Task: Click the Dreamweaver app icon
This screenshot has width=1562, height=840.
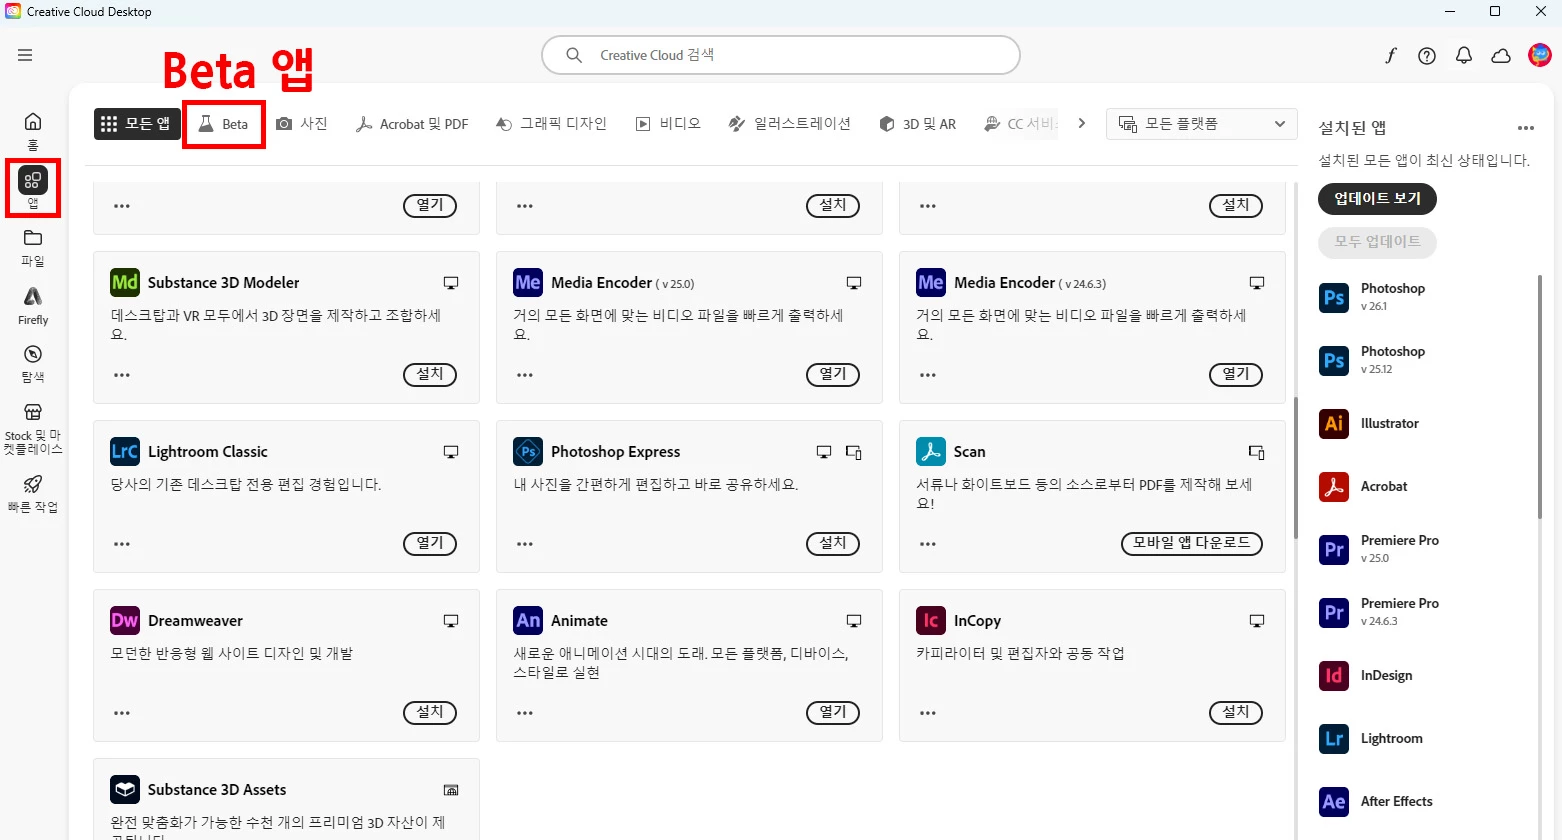Action: [125, 620]
